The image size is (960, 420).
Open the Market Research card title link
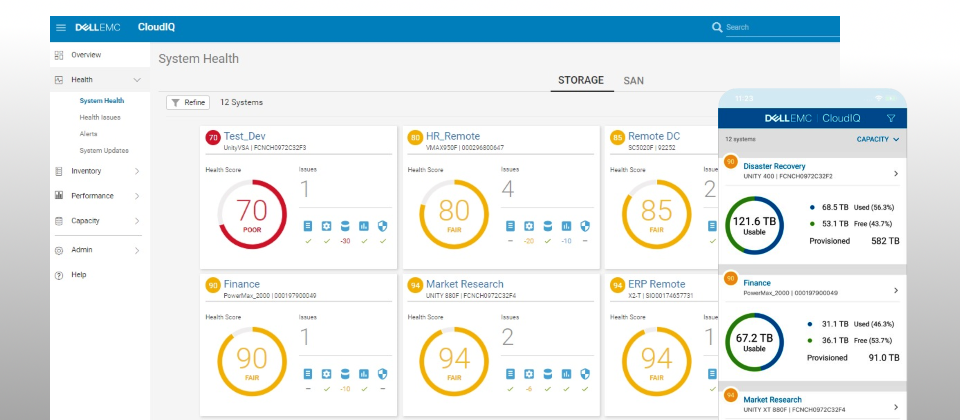pos(465,284)
